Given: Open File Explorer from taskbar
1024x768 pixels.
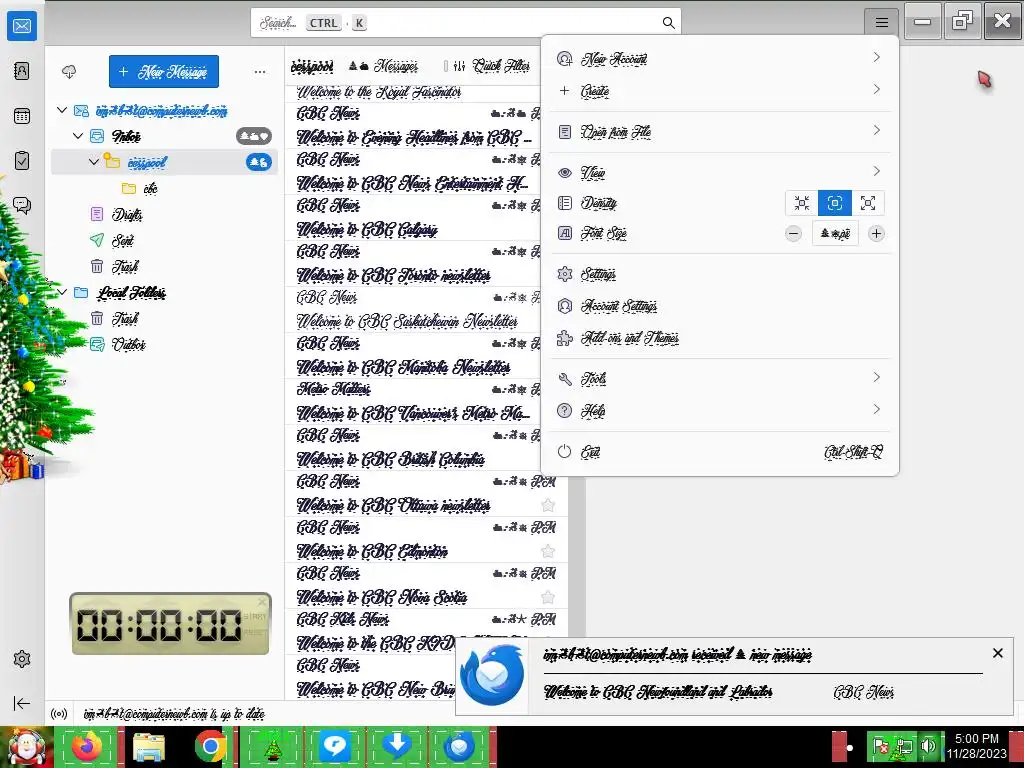Looking at the screenshot, I should tap(149, 746).
